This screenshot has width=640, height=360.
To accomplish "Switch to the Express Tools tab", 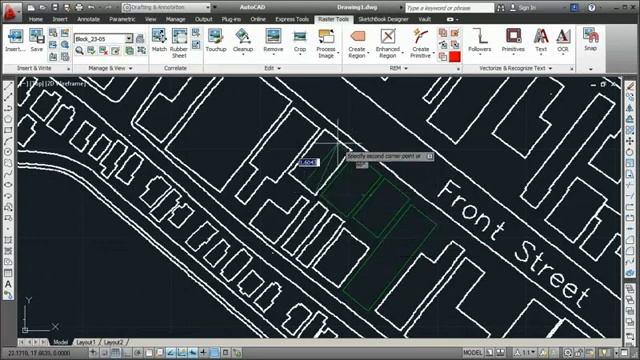I will coord(292,19).
